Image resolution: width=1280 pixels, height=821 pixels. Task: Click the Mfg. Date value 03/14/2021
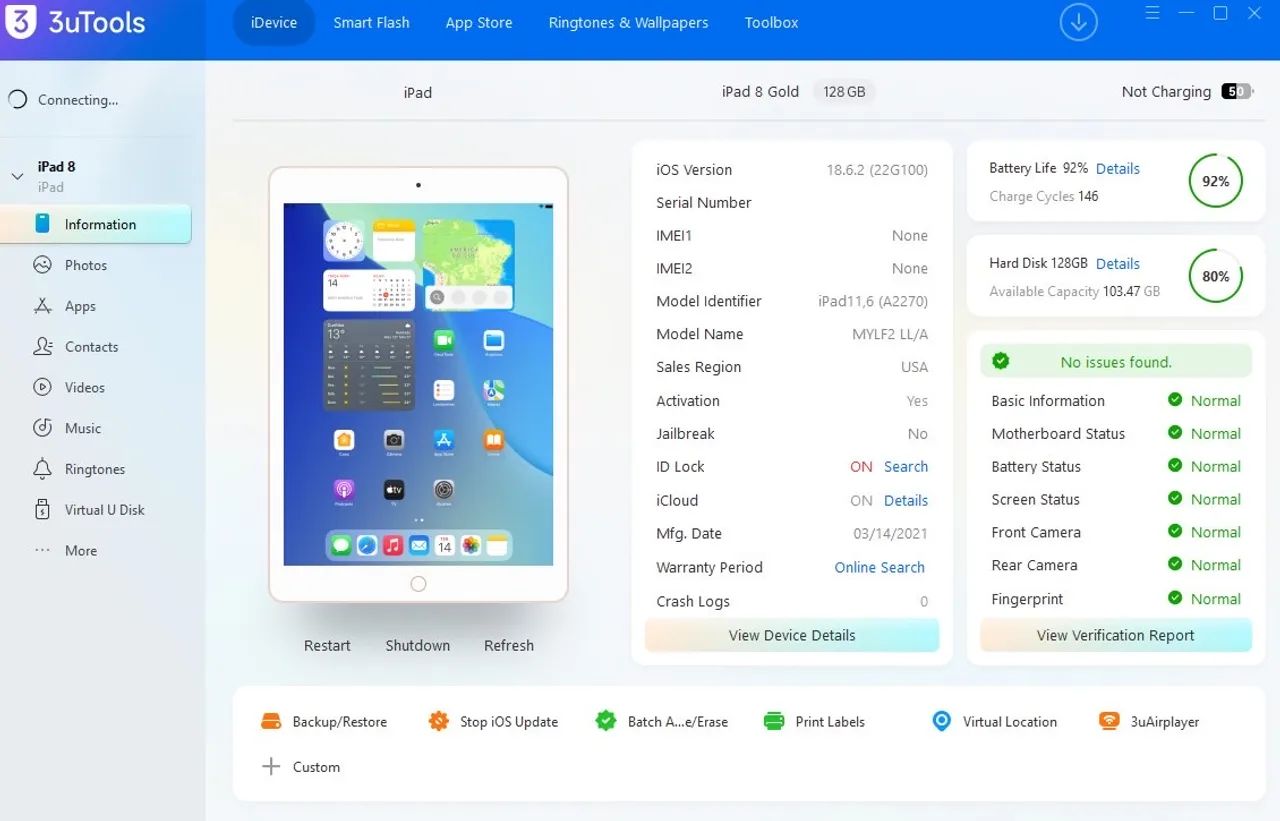(x=891, y=534)
